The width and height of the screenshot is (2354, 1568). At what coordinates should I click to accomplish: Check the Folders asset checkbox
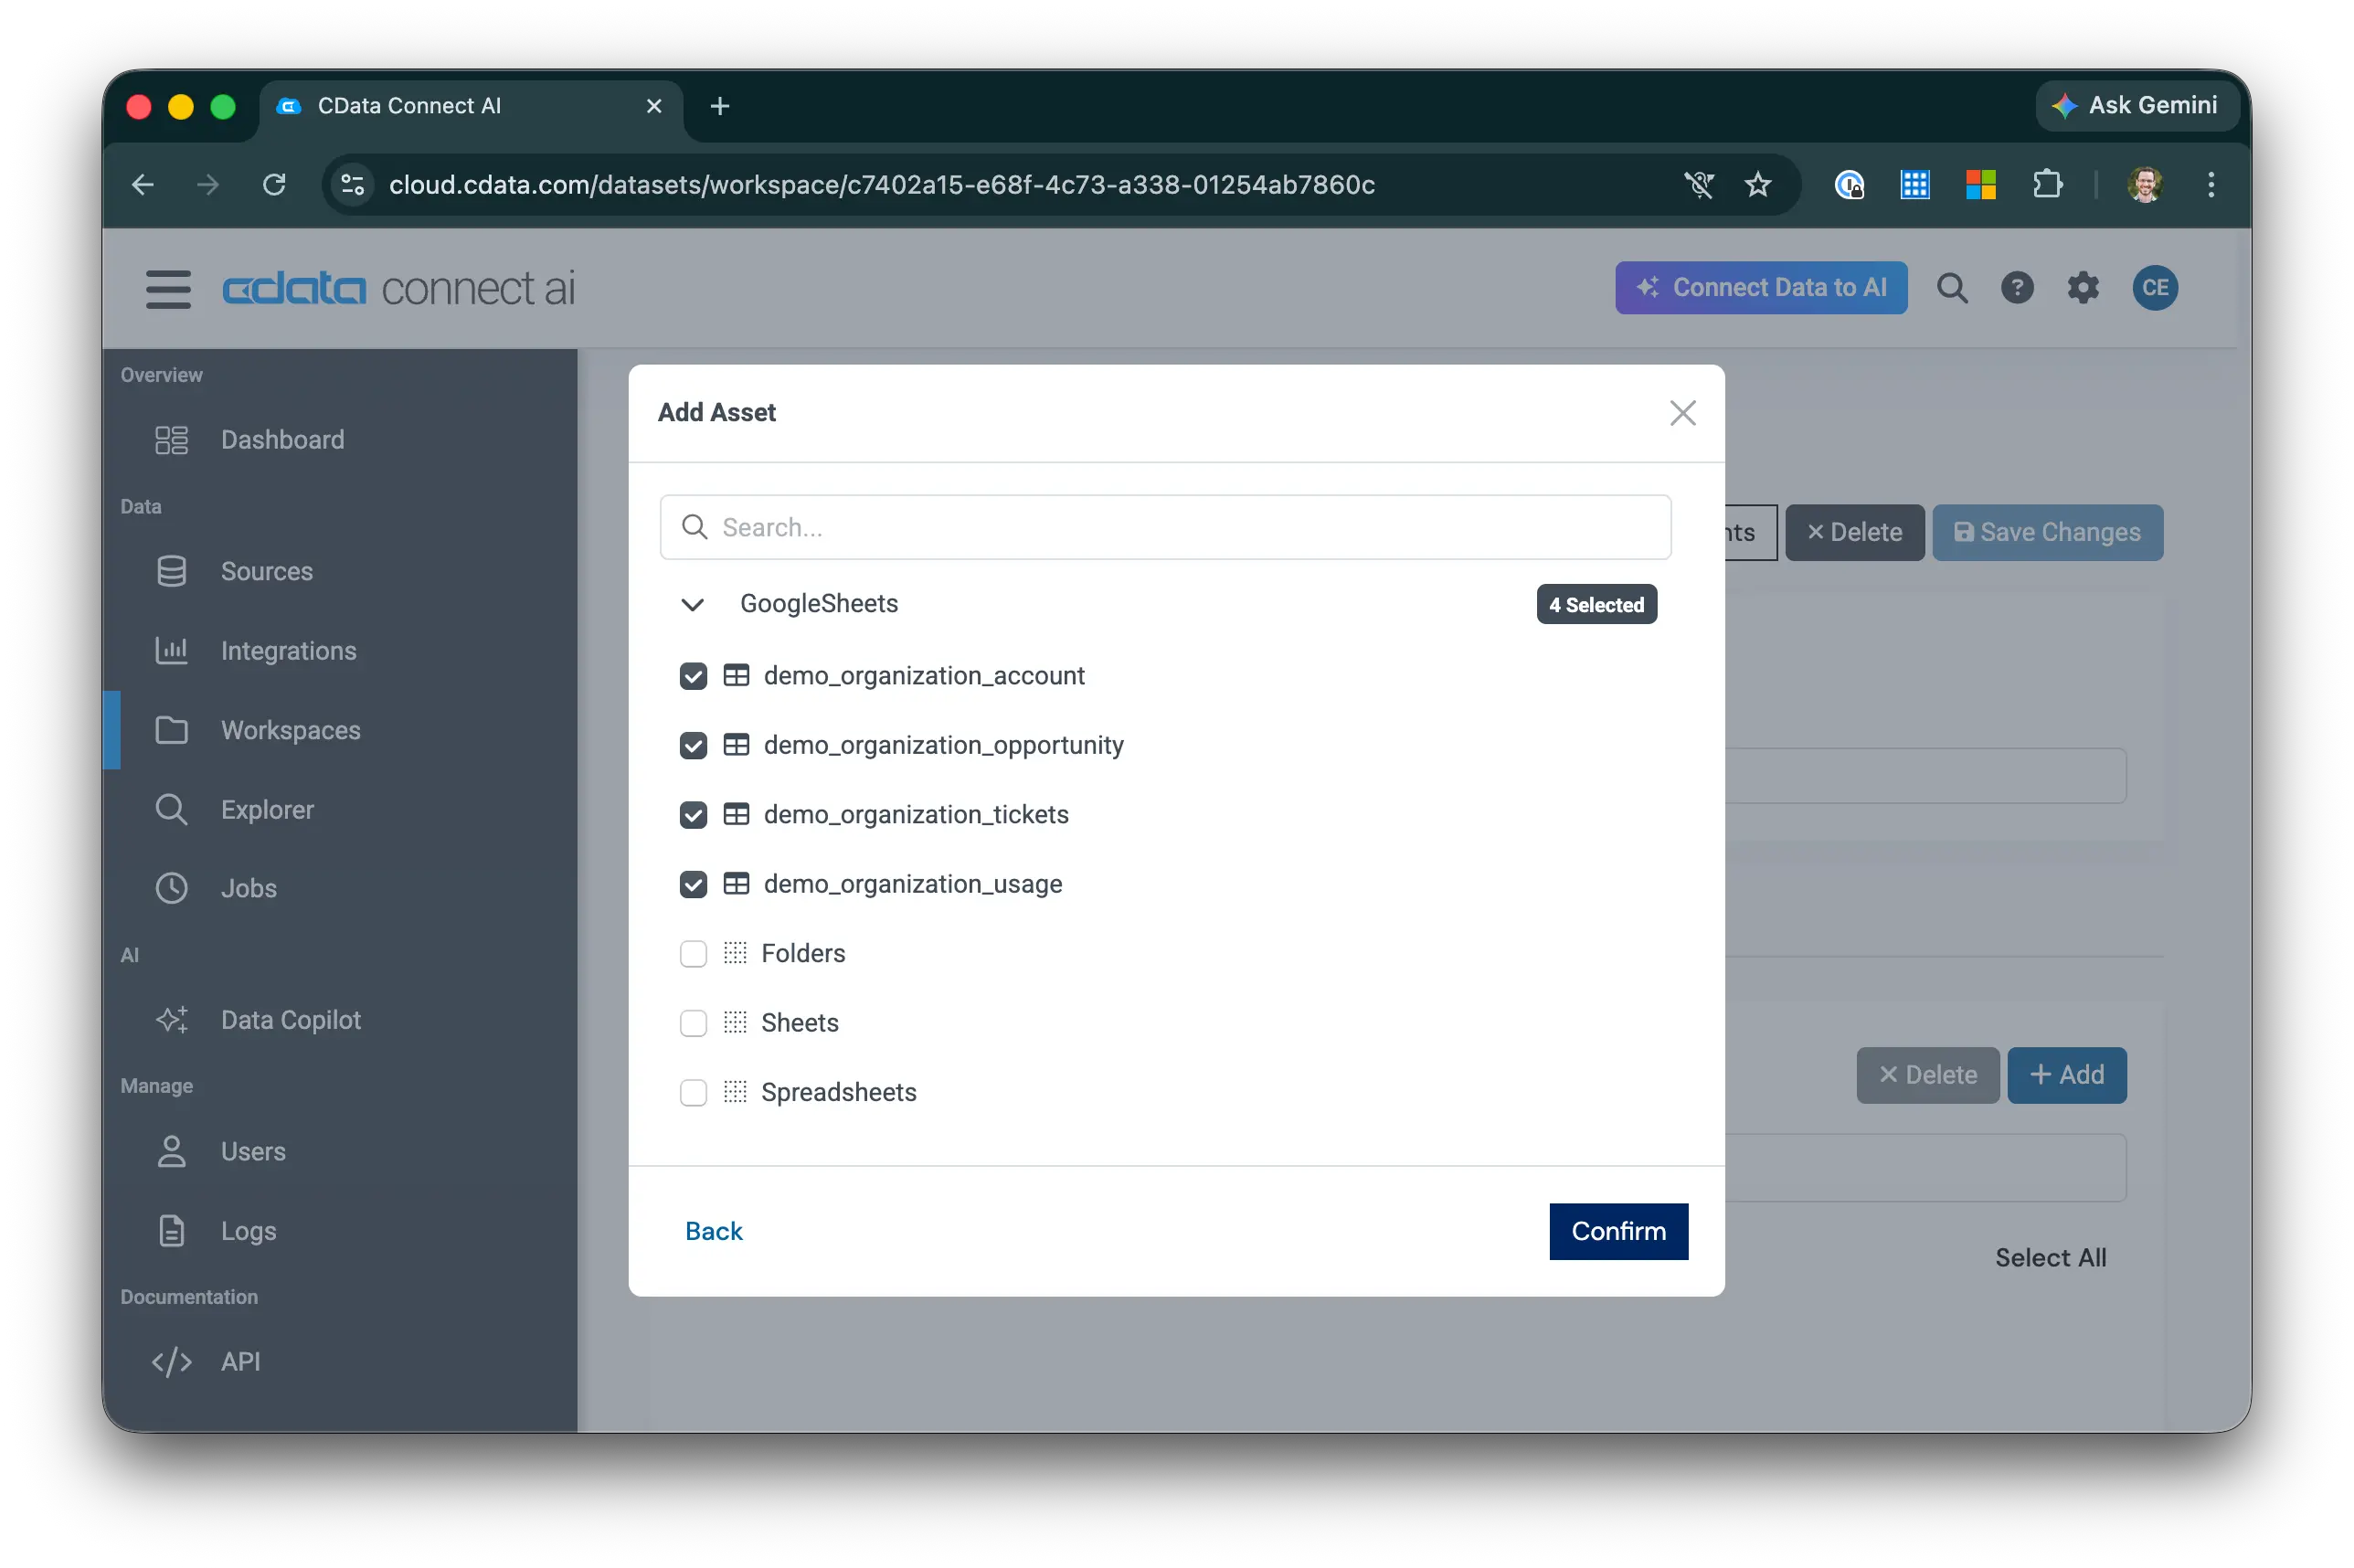[693, 953]
